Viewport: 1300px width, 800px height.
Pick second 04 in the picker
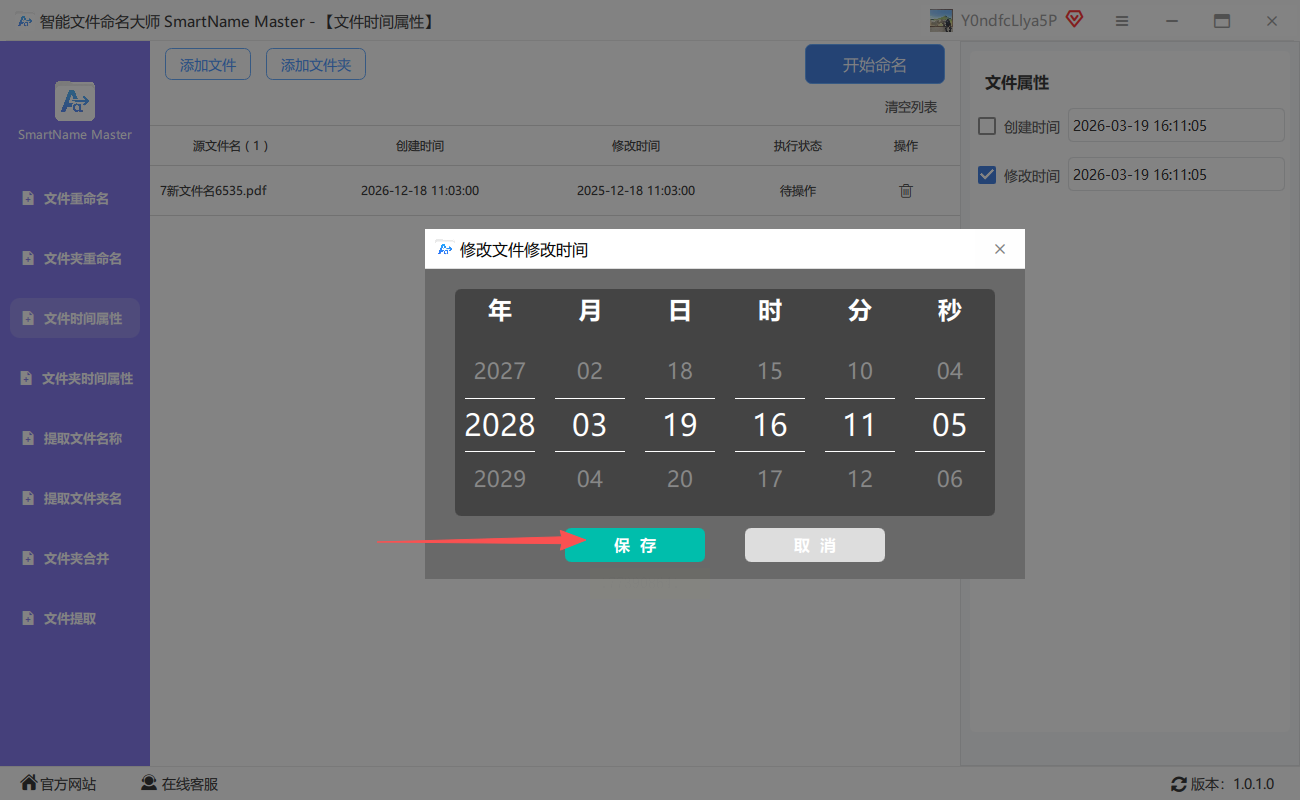point(950,371)
